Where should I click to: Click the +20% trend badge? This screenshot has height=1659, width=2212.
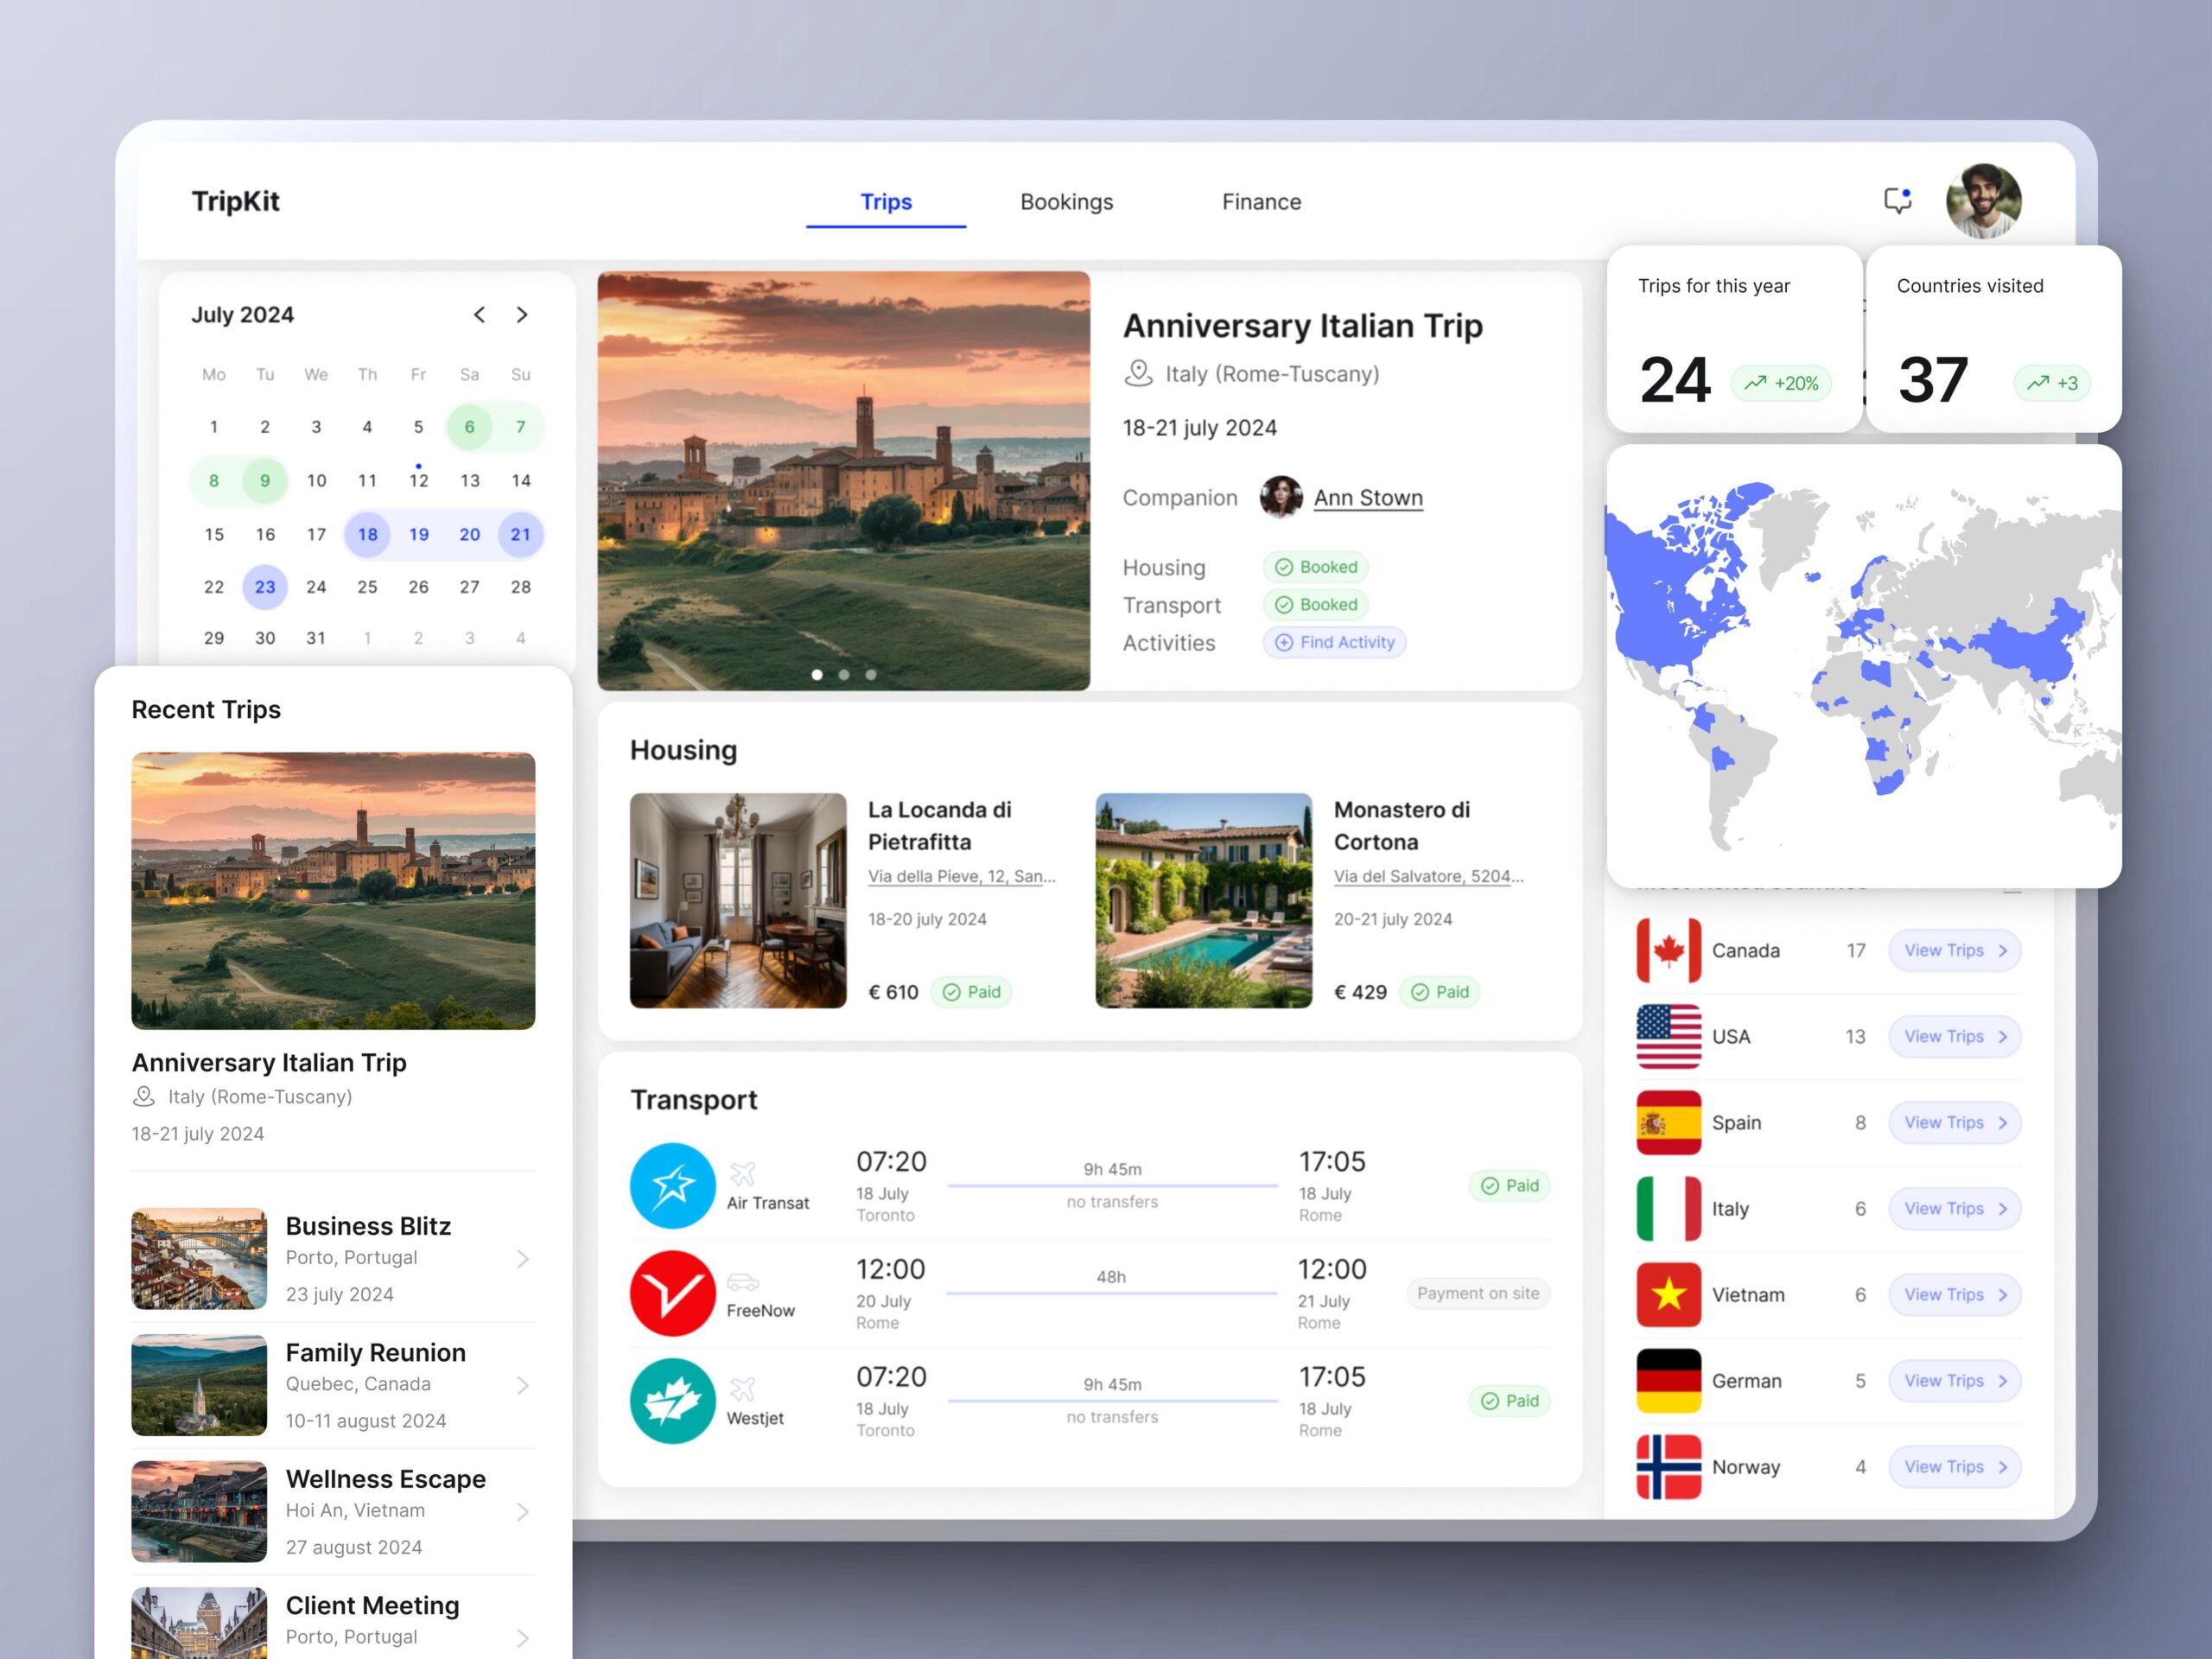1781,383
